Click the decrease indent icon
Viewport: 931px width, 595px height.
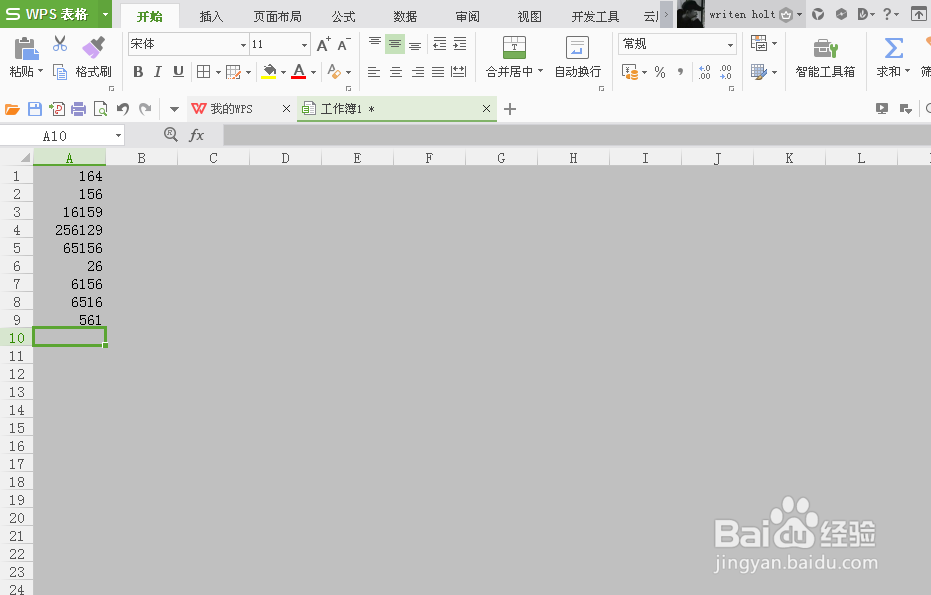pyautogui.click(x=439, y=43)
